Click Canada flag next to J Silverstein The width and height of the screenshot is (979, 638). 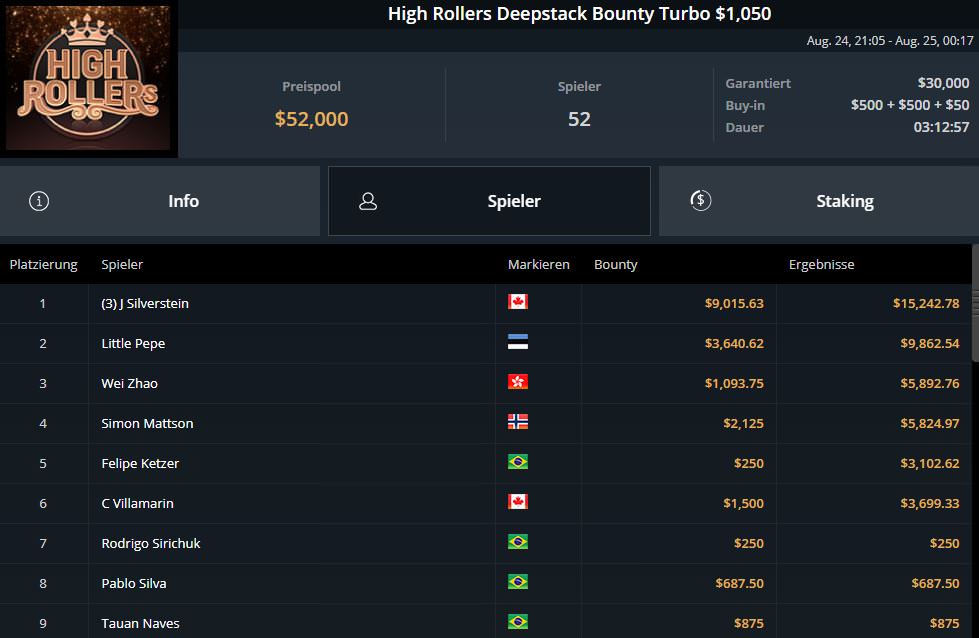click(x=517, y=302)
